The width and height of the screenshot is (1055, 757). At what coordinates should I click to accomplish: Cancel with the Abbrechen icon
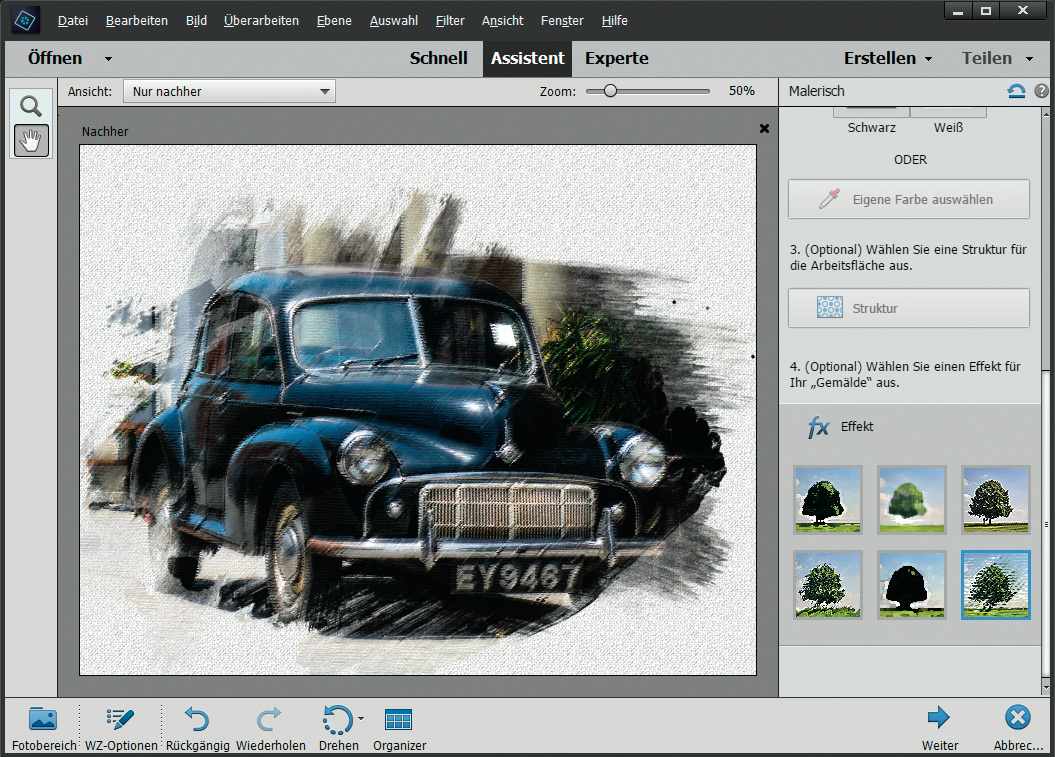pos(1018,717)
